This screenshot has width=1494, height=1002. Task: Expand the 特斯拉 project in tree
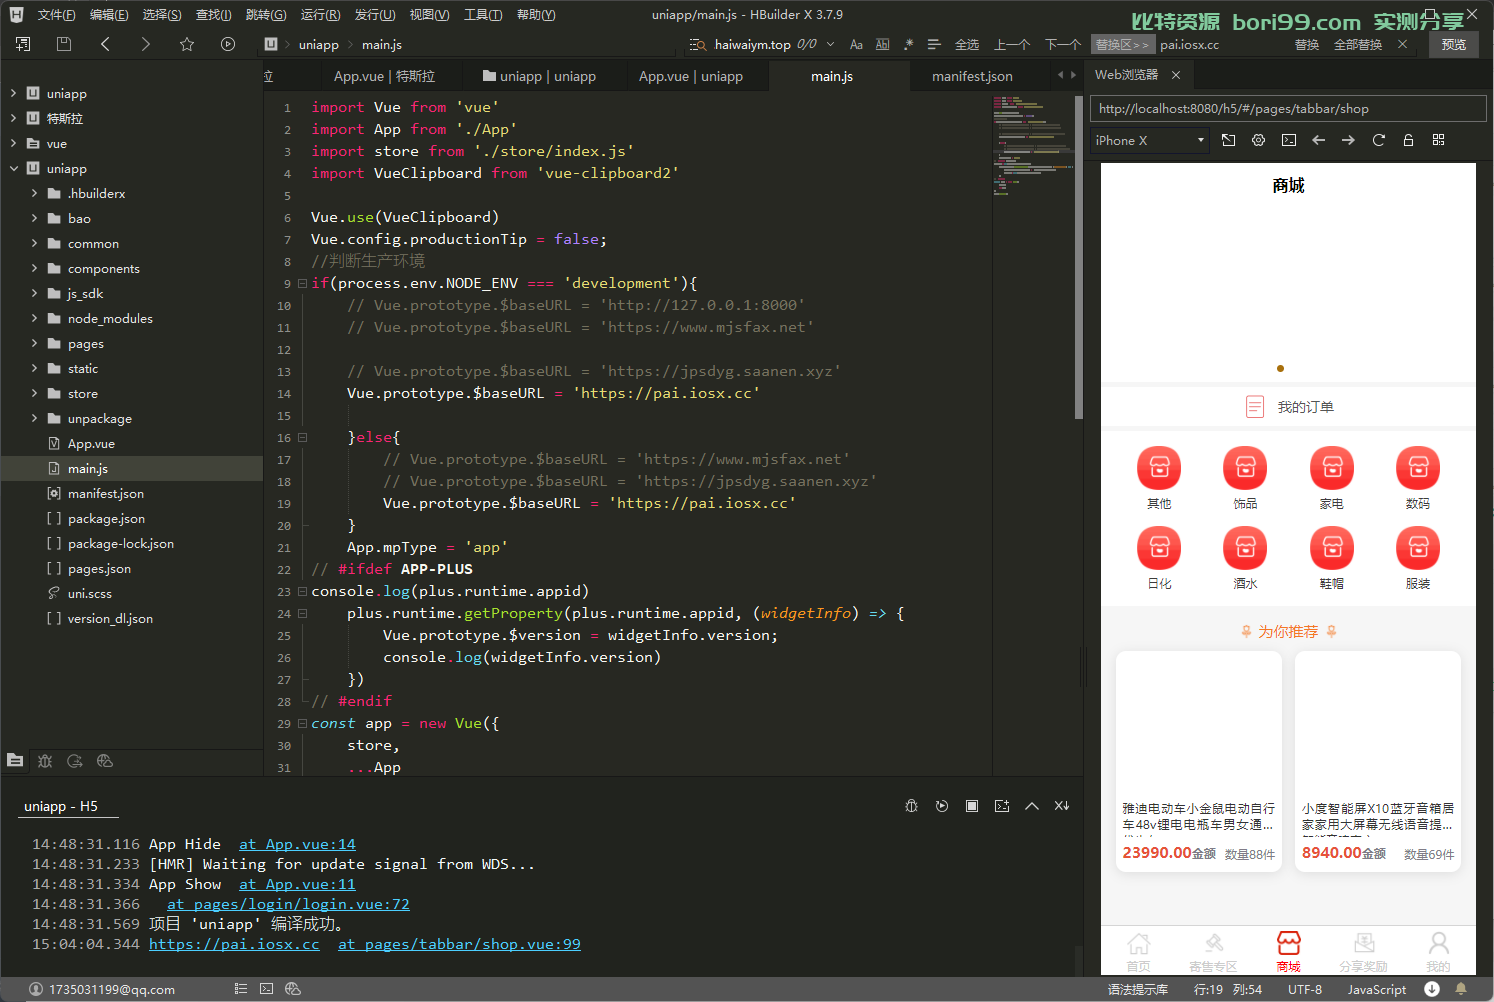14,118
